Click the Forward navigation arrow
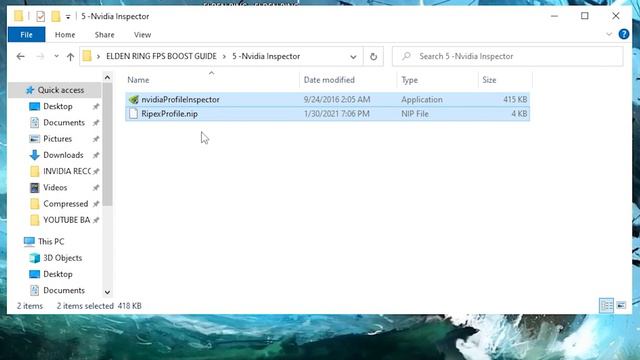The height and width of the screenshot is (360, 640). [40, 56]
